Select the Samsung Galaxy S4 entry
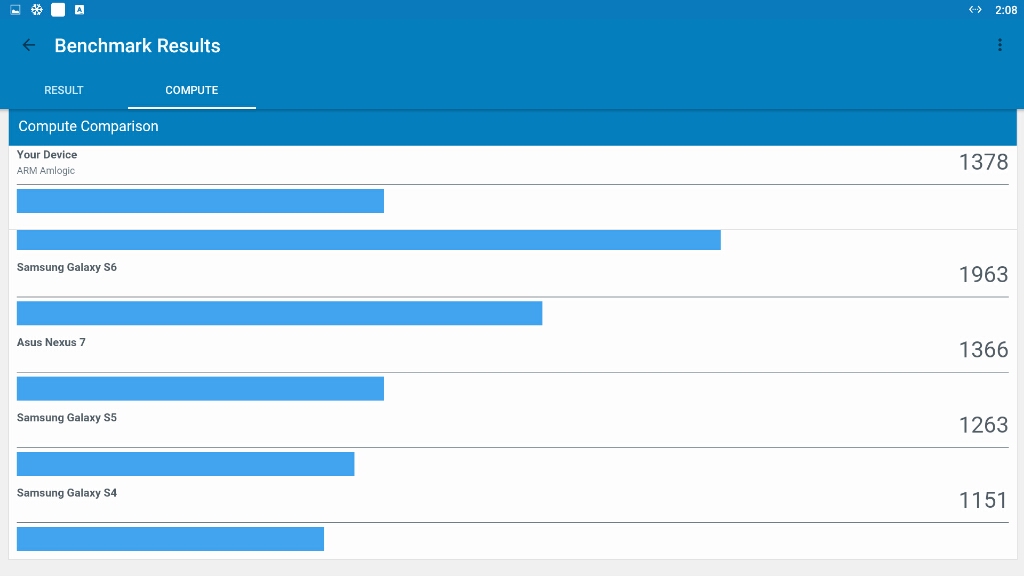Viewport: 1024px width, 576px height. (67, 492)
